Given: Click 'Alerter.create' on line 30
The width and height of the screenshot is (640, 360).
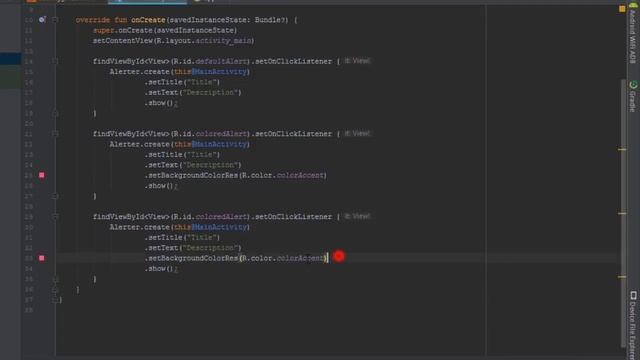Looking at the screenshot, I should click(139, 227).
